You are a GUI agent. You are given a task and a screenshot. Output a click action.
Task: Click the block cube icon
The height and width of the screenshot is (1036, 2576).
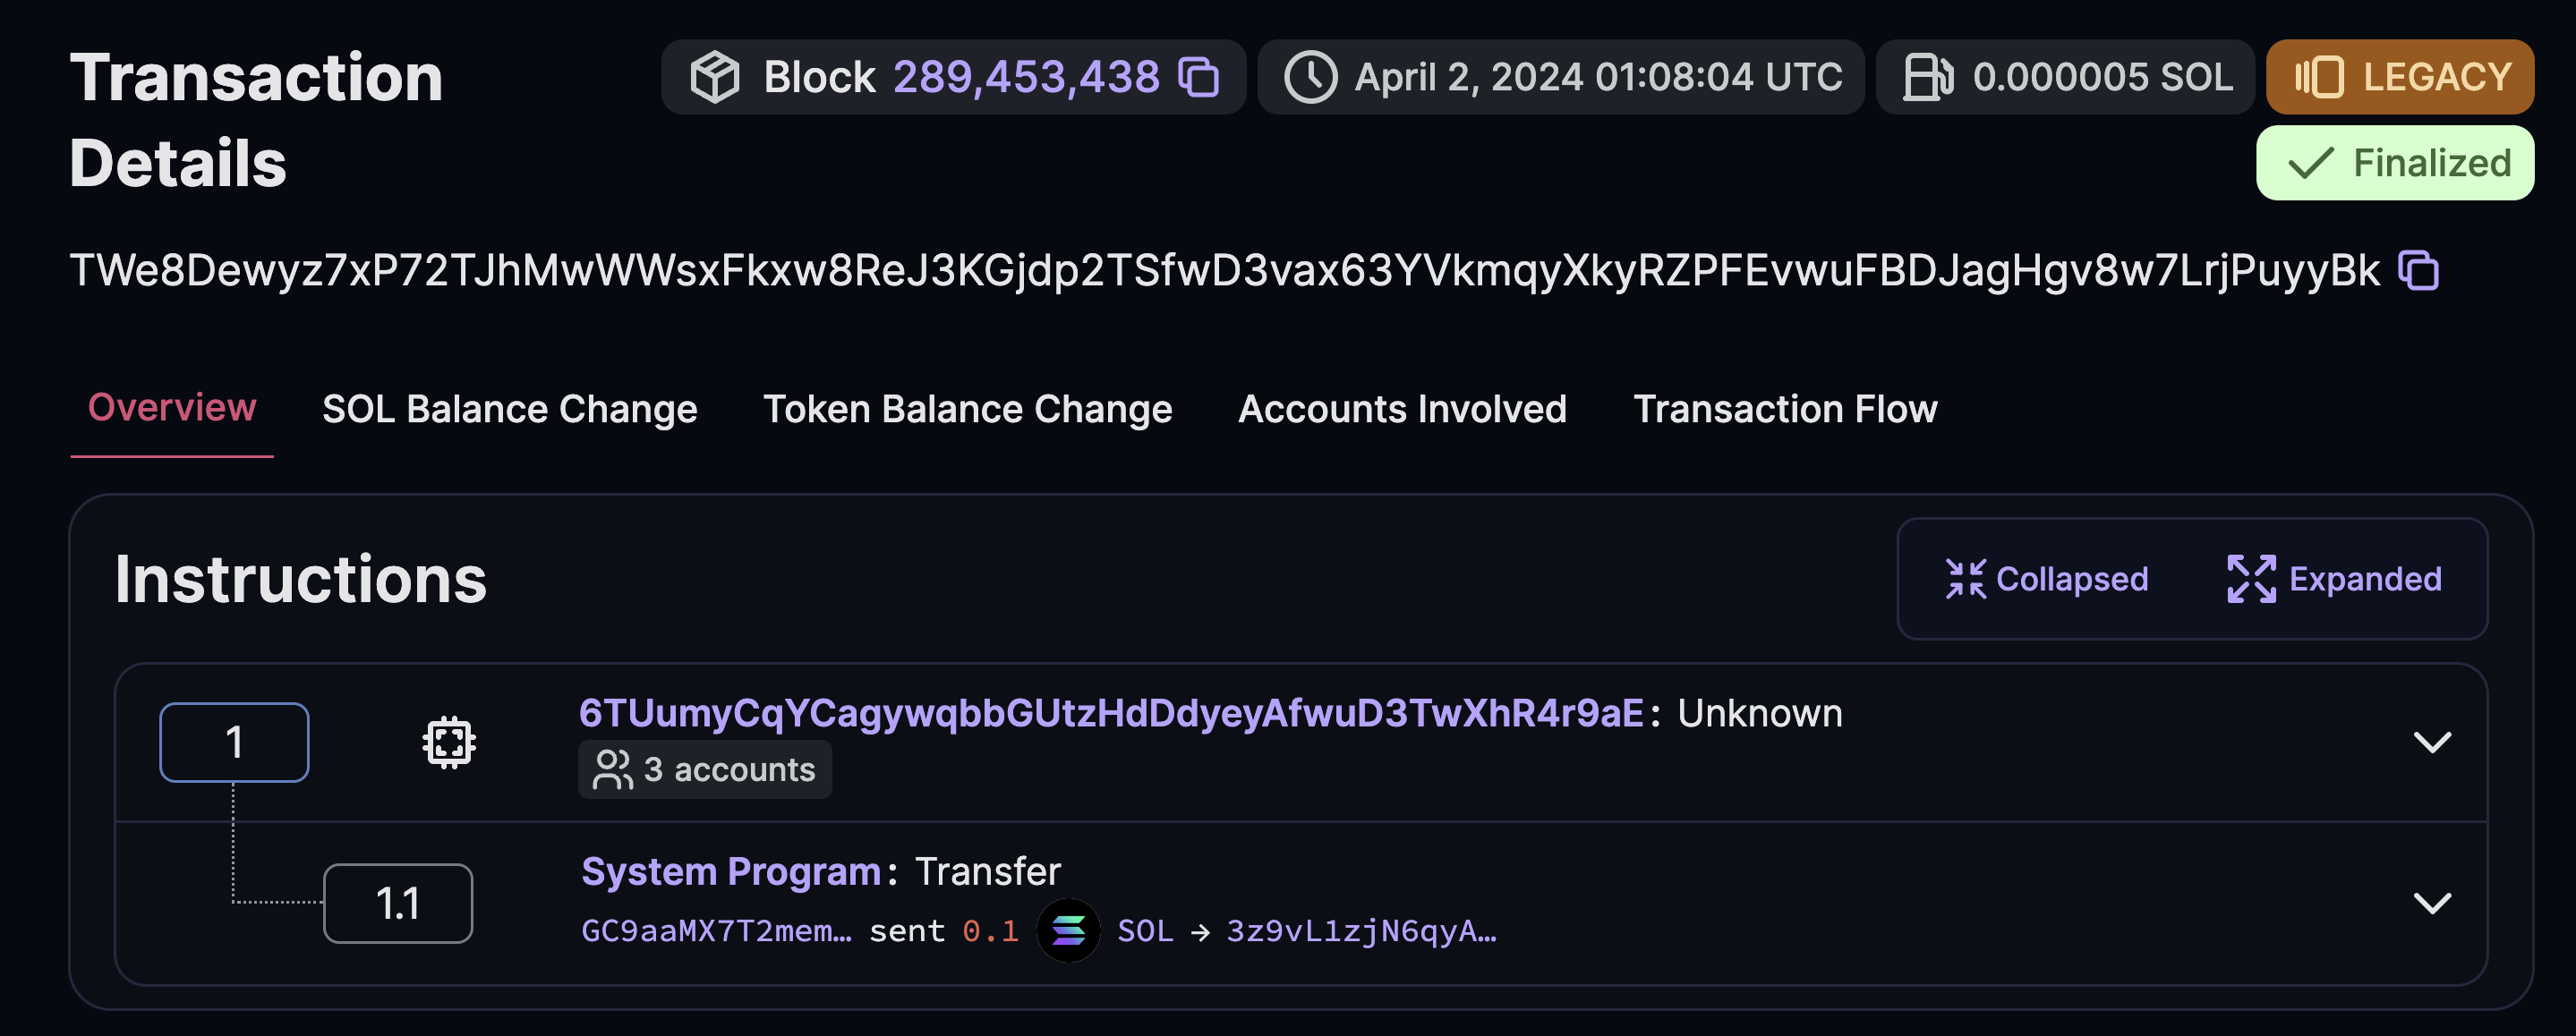coord(716,76)
